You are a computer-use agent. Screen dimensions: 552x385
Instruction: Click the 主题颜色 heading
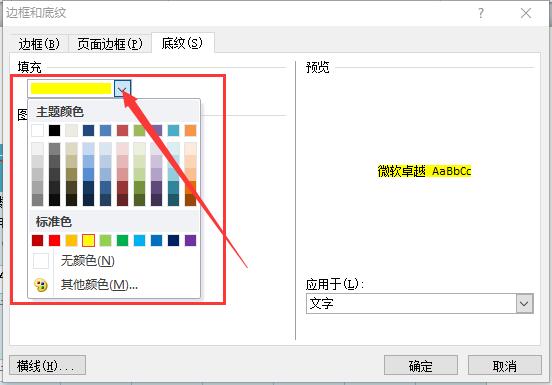coord(60,112)
